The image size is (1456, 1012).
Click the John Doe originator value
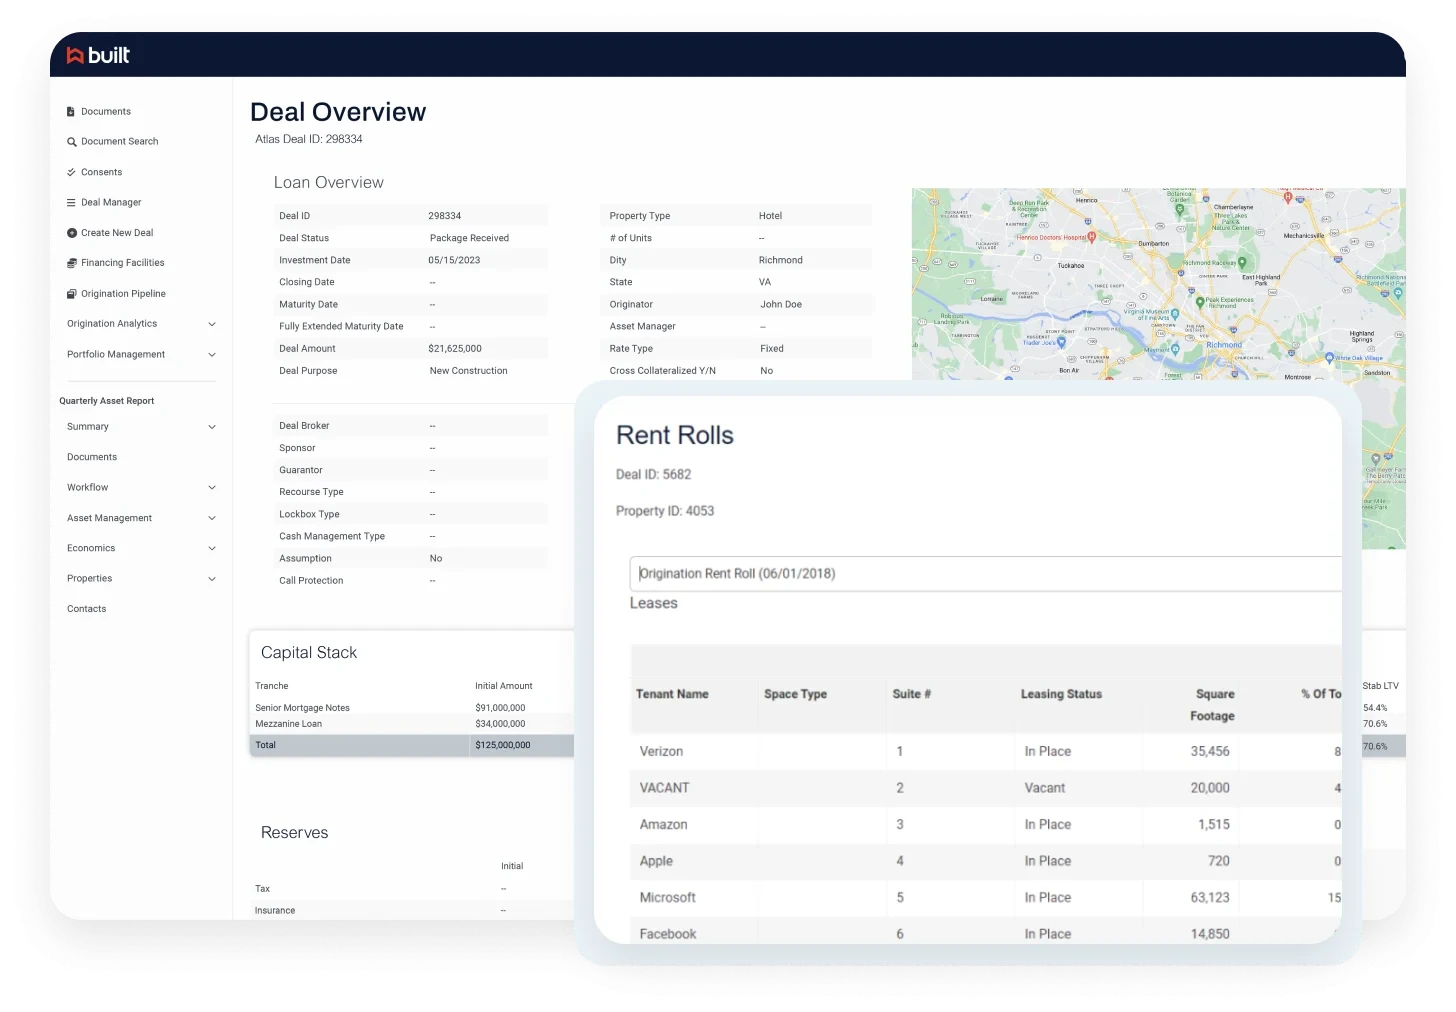[781, 305]
